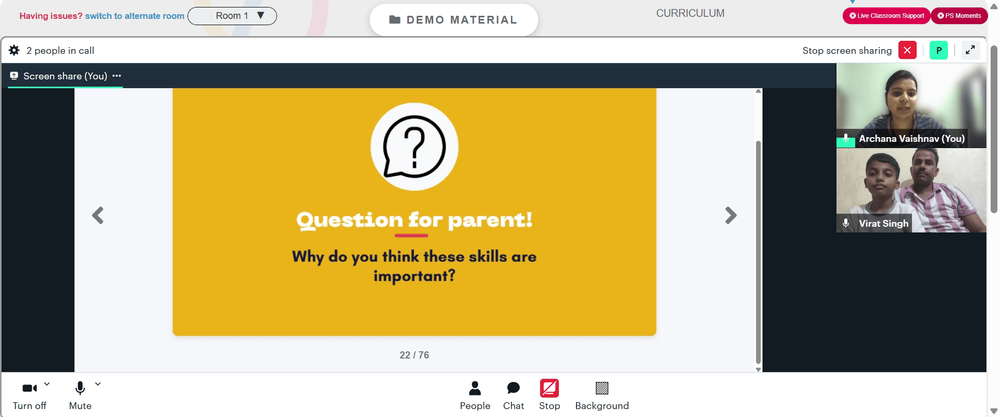
Task: Open the Room 1 dropdown
Action: tap(232, 16)
